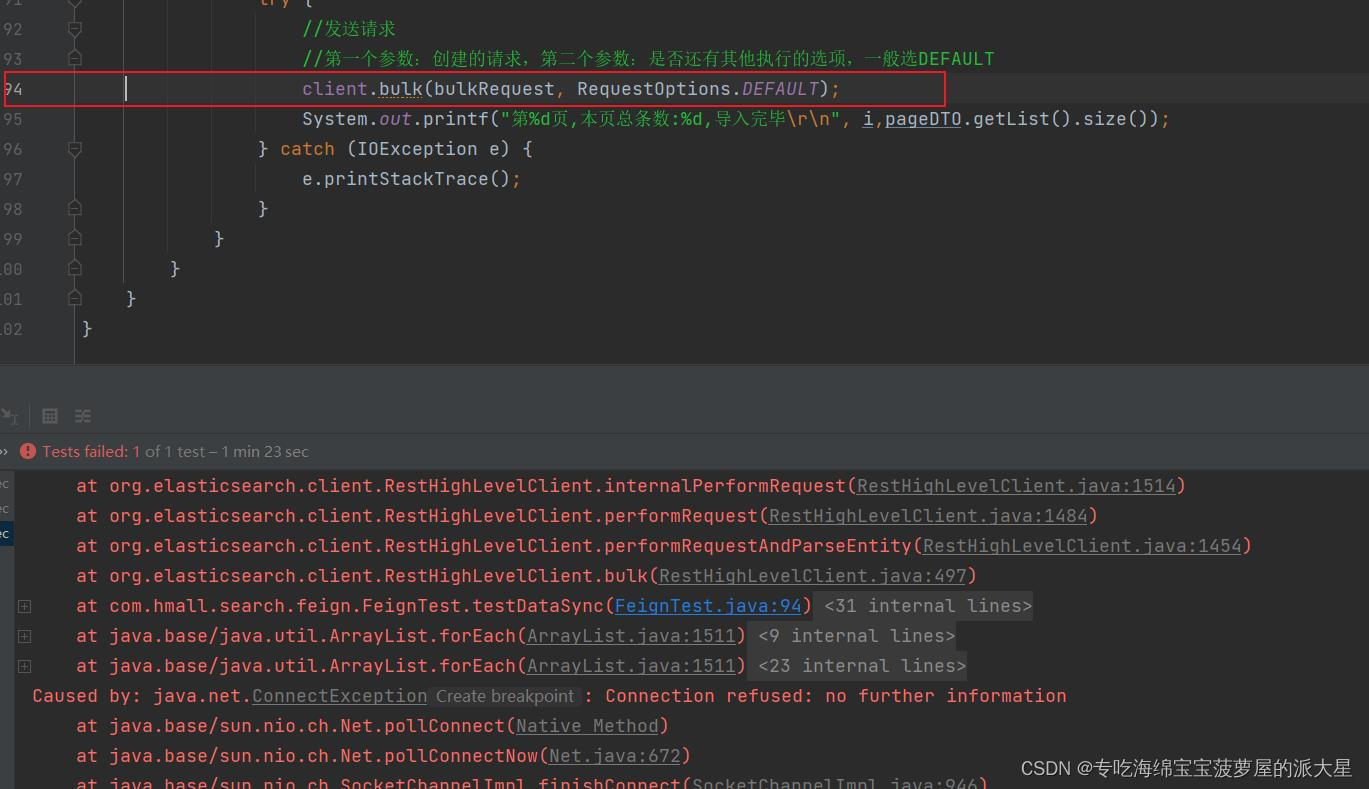This screenshot has width=1369, height=789.
Task: Open RestHighLevelClient.java:1484 link
Action: (928, 516)
